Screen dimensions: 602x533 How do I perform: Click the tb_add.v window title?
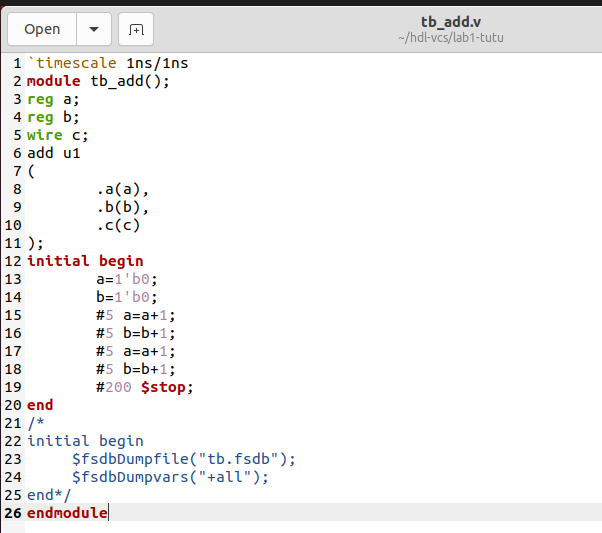(451, 22)
